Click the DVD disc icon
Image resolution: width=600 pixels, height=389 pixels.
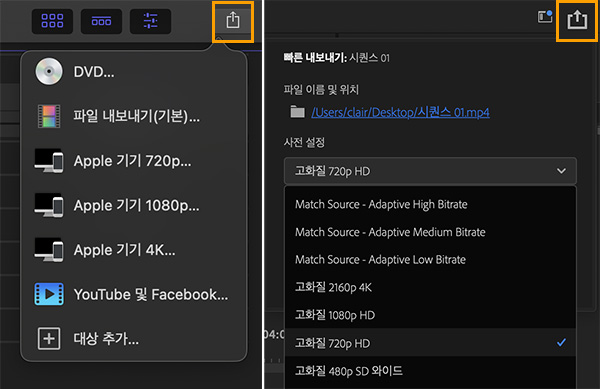tap(49, 71)
